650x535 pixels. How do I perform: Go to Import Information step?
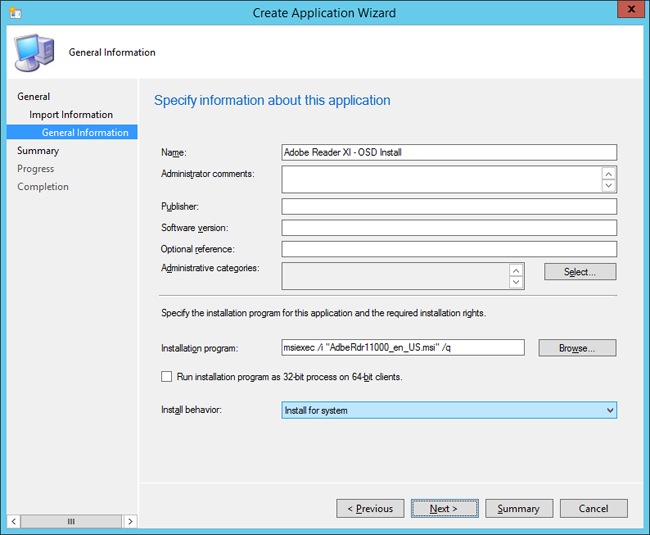pos(71,115)
